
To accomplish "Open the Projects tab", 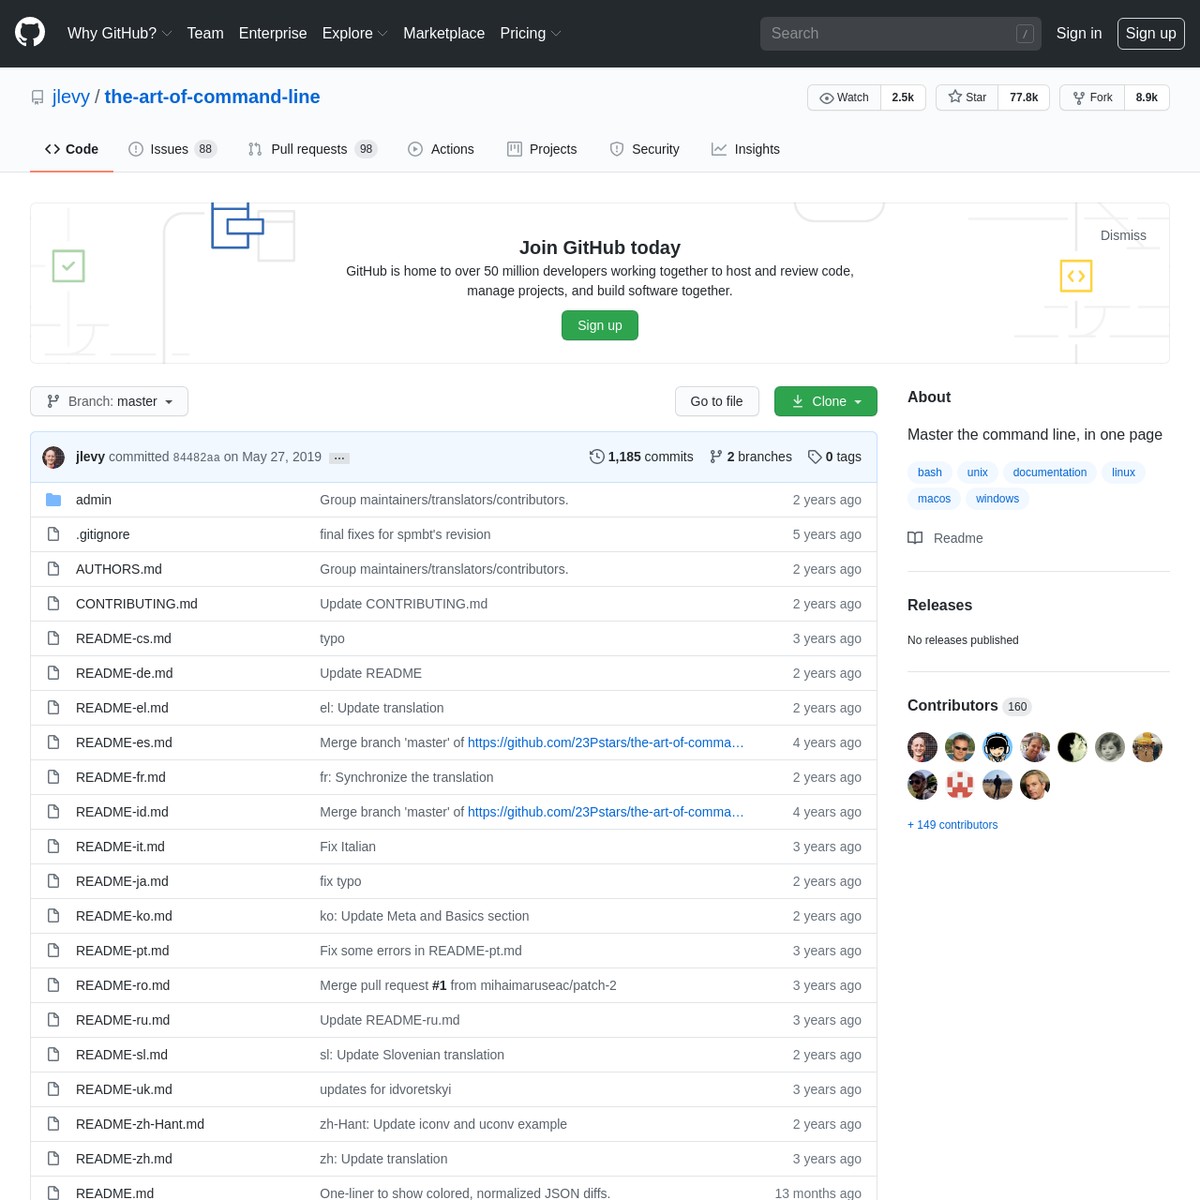I will click(542, 149).
